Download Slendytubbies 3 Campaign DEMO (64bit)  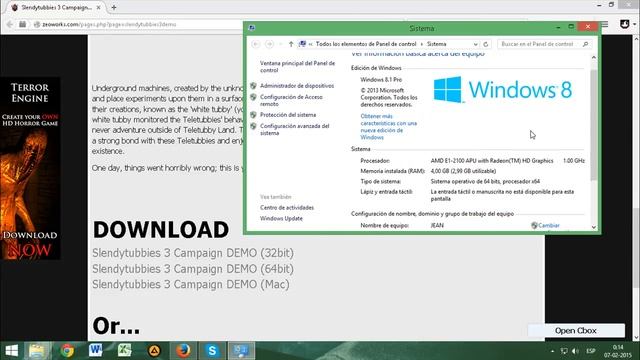click(193, 269)
